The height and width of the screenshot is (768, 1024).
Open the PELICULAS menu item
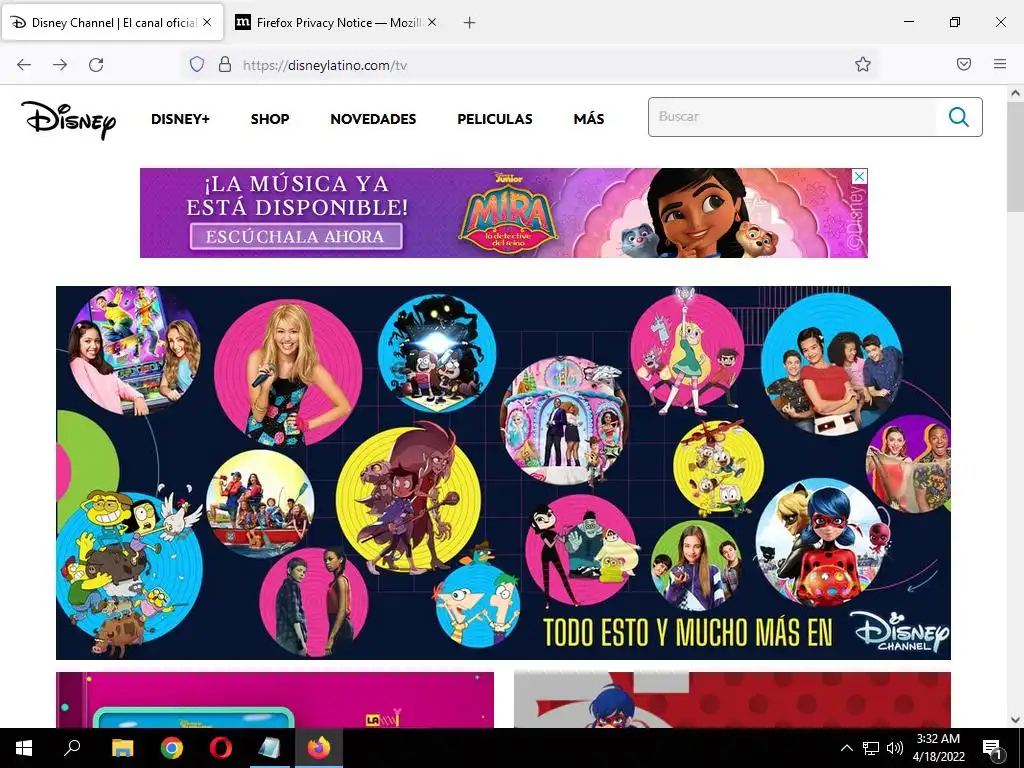[494, 119]
